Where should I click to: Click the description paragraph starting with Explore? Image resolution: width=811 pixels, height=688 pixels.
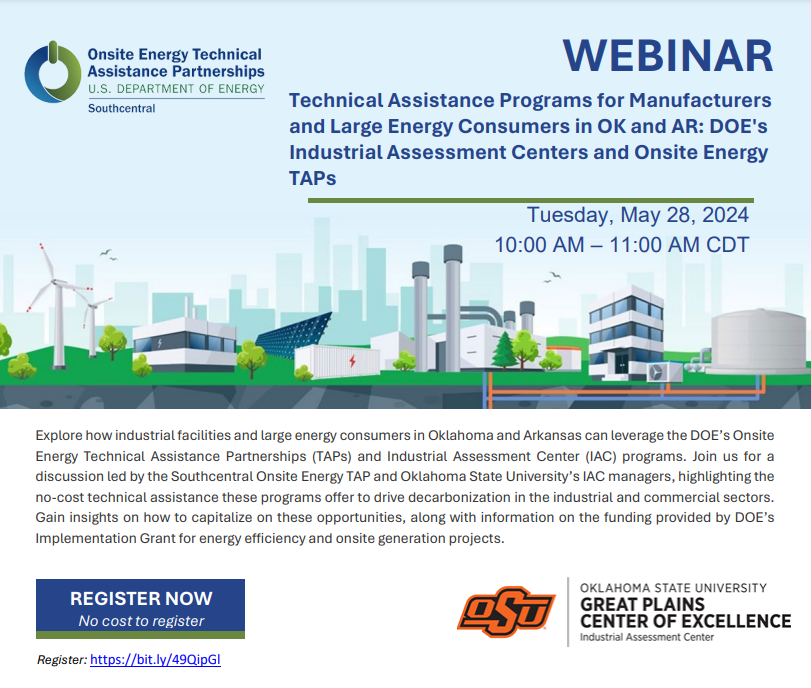pos(405,488)
